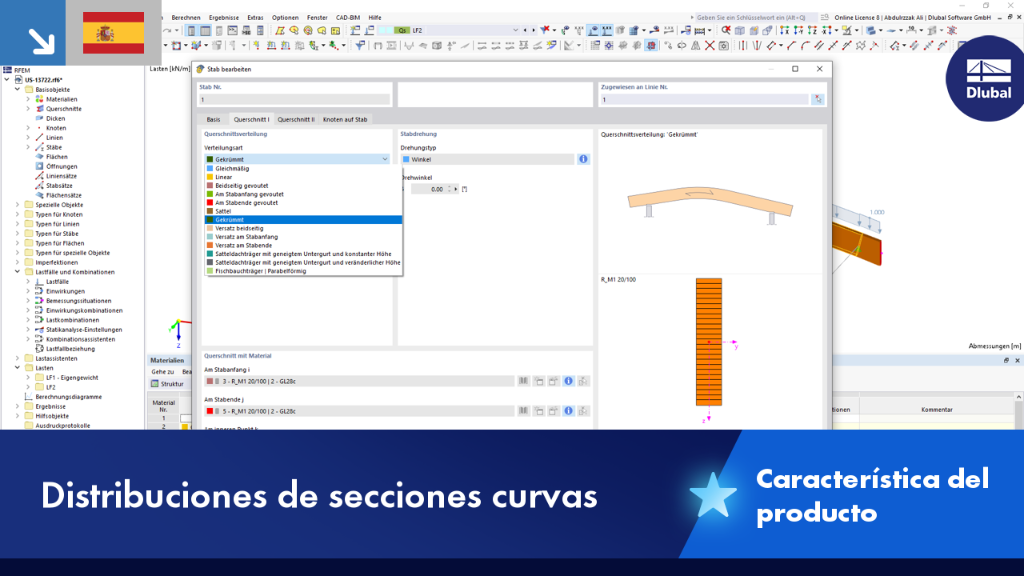The width and height of the screenshot is (1024, 576).
Task: Open the 'Knoten auf Stab' tab
Action: 345,120
